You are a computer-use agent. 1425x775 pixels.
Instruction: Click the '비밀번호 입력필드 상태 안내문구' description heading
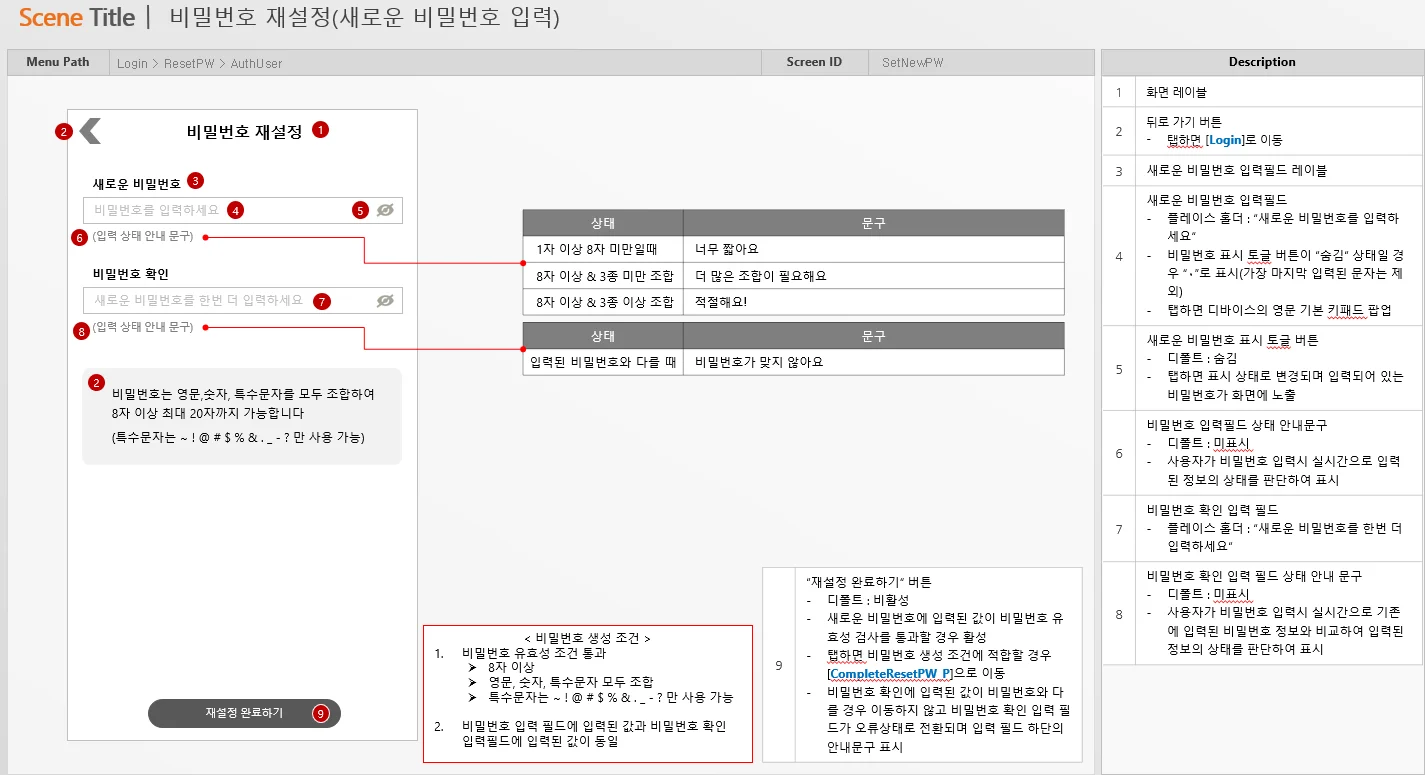point(1237,425)
